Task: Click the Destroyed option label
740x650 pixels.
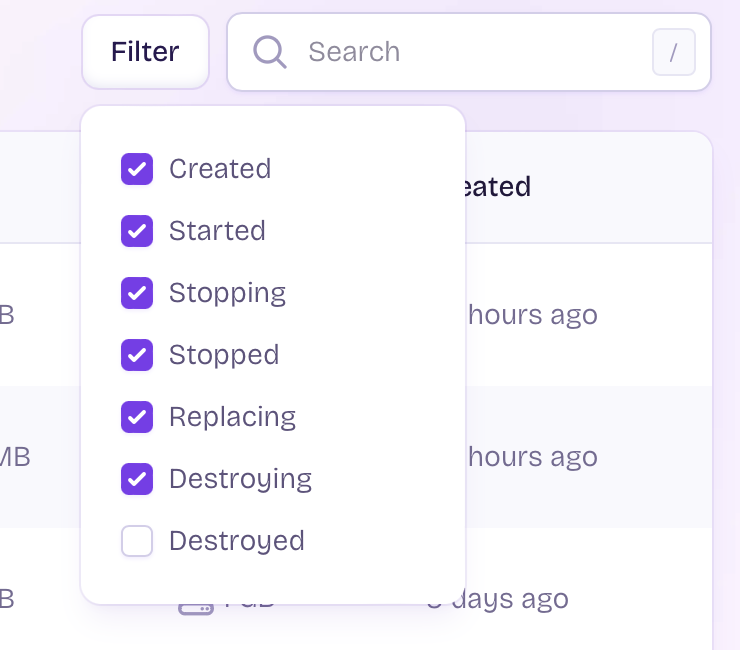Action: pyautogui.click(x=236, y=541)
